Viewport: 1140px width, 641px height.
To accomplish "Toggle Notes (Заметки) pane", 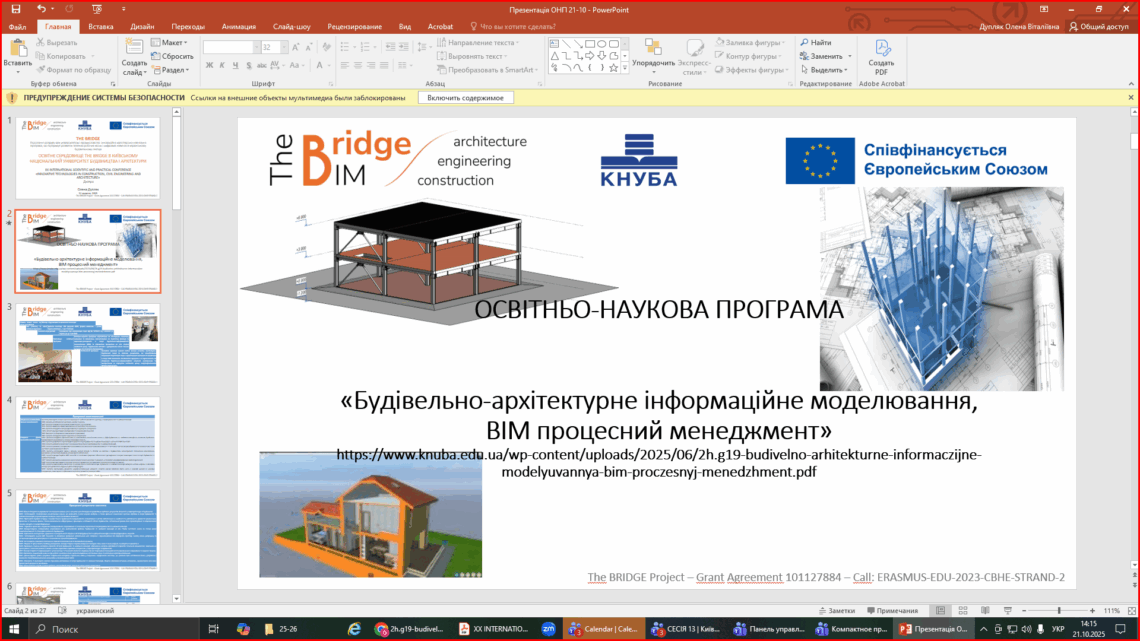I will [x=835, y=610].
